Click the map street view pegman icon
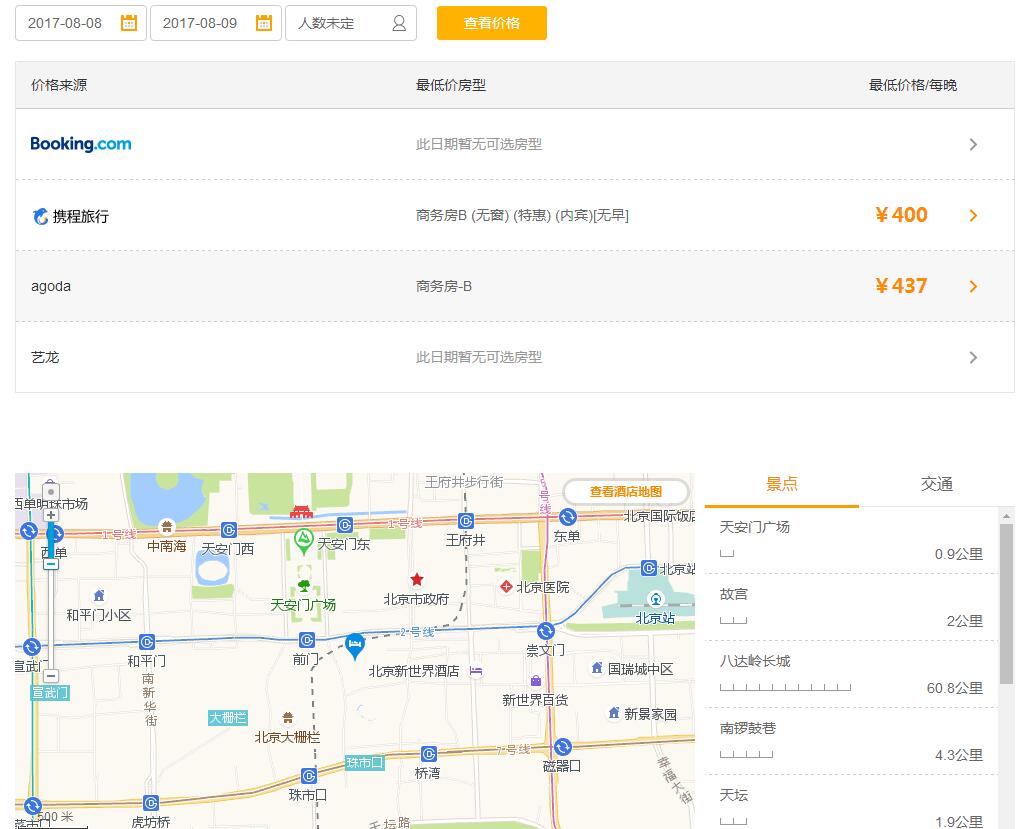Viewport: 1016px width, 829px height. click(x=51, y=491)
